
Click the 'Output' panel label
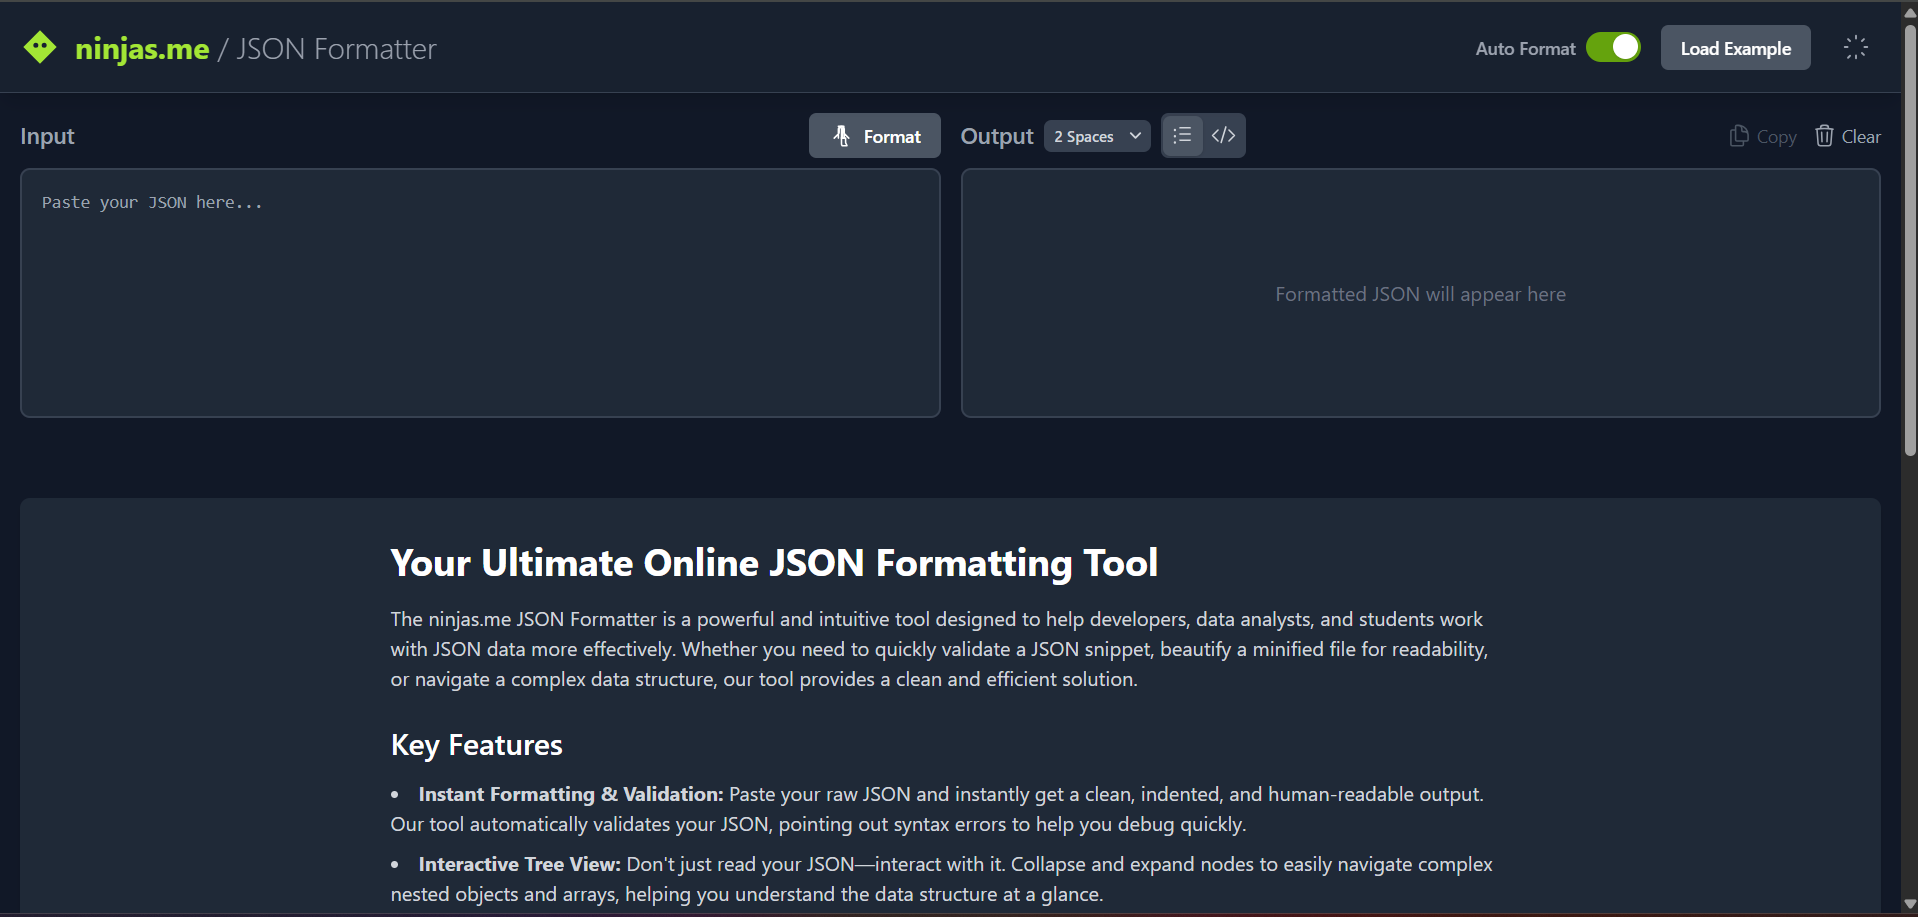[x=996, y=136]
